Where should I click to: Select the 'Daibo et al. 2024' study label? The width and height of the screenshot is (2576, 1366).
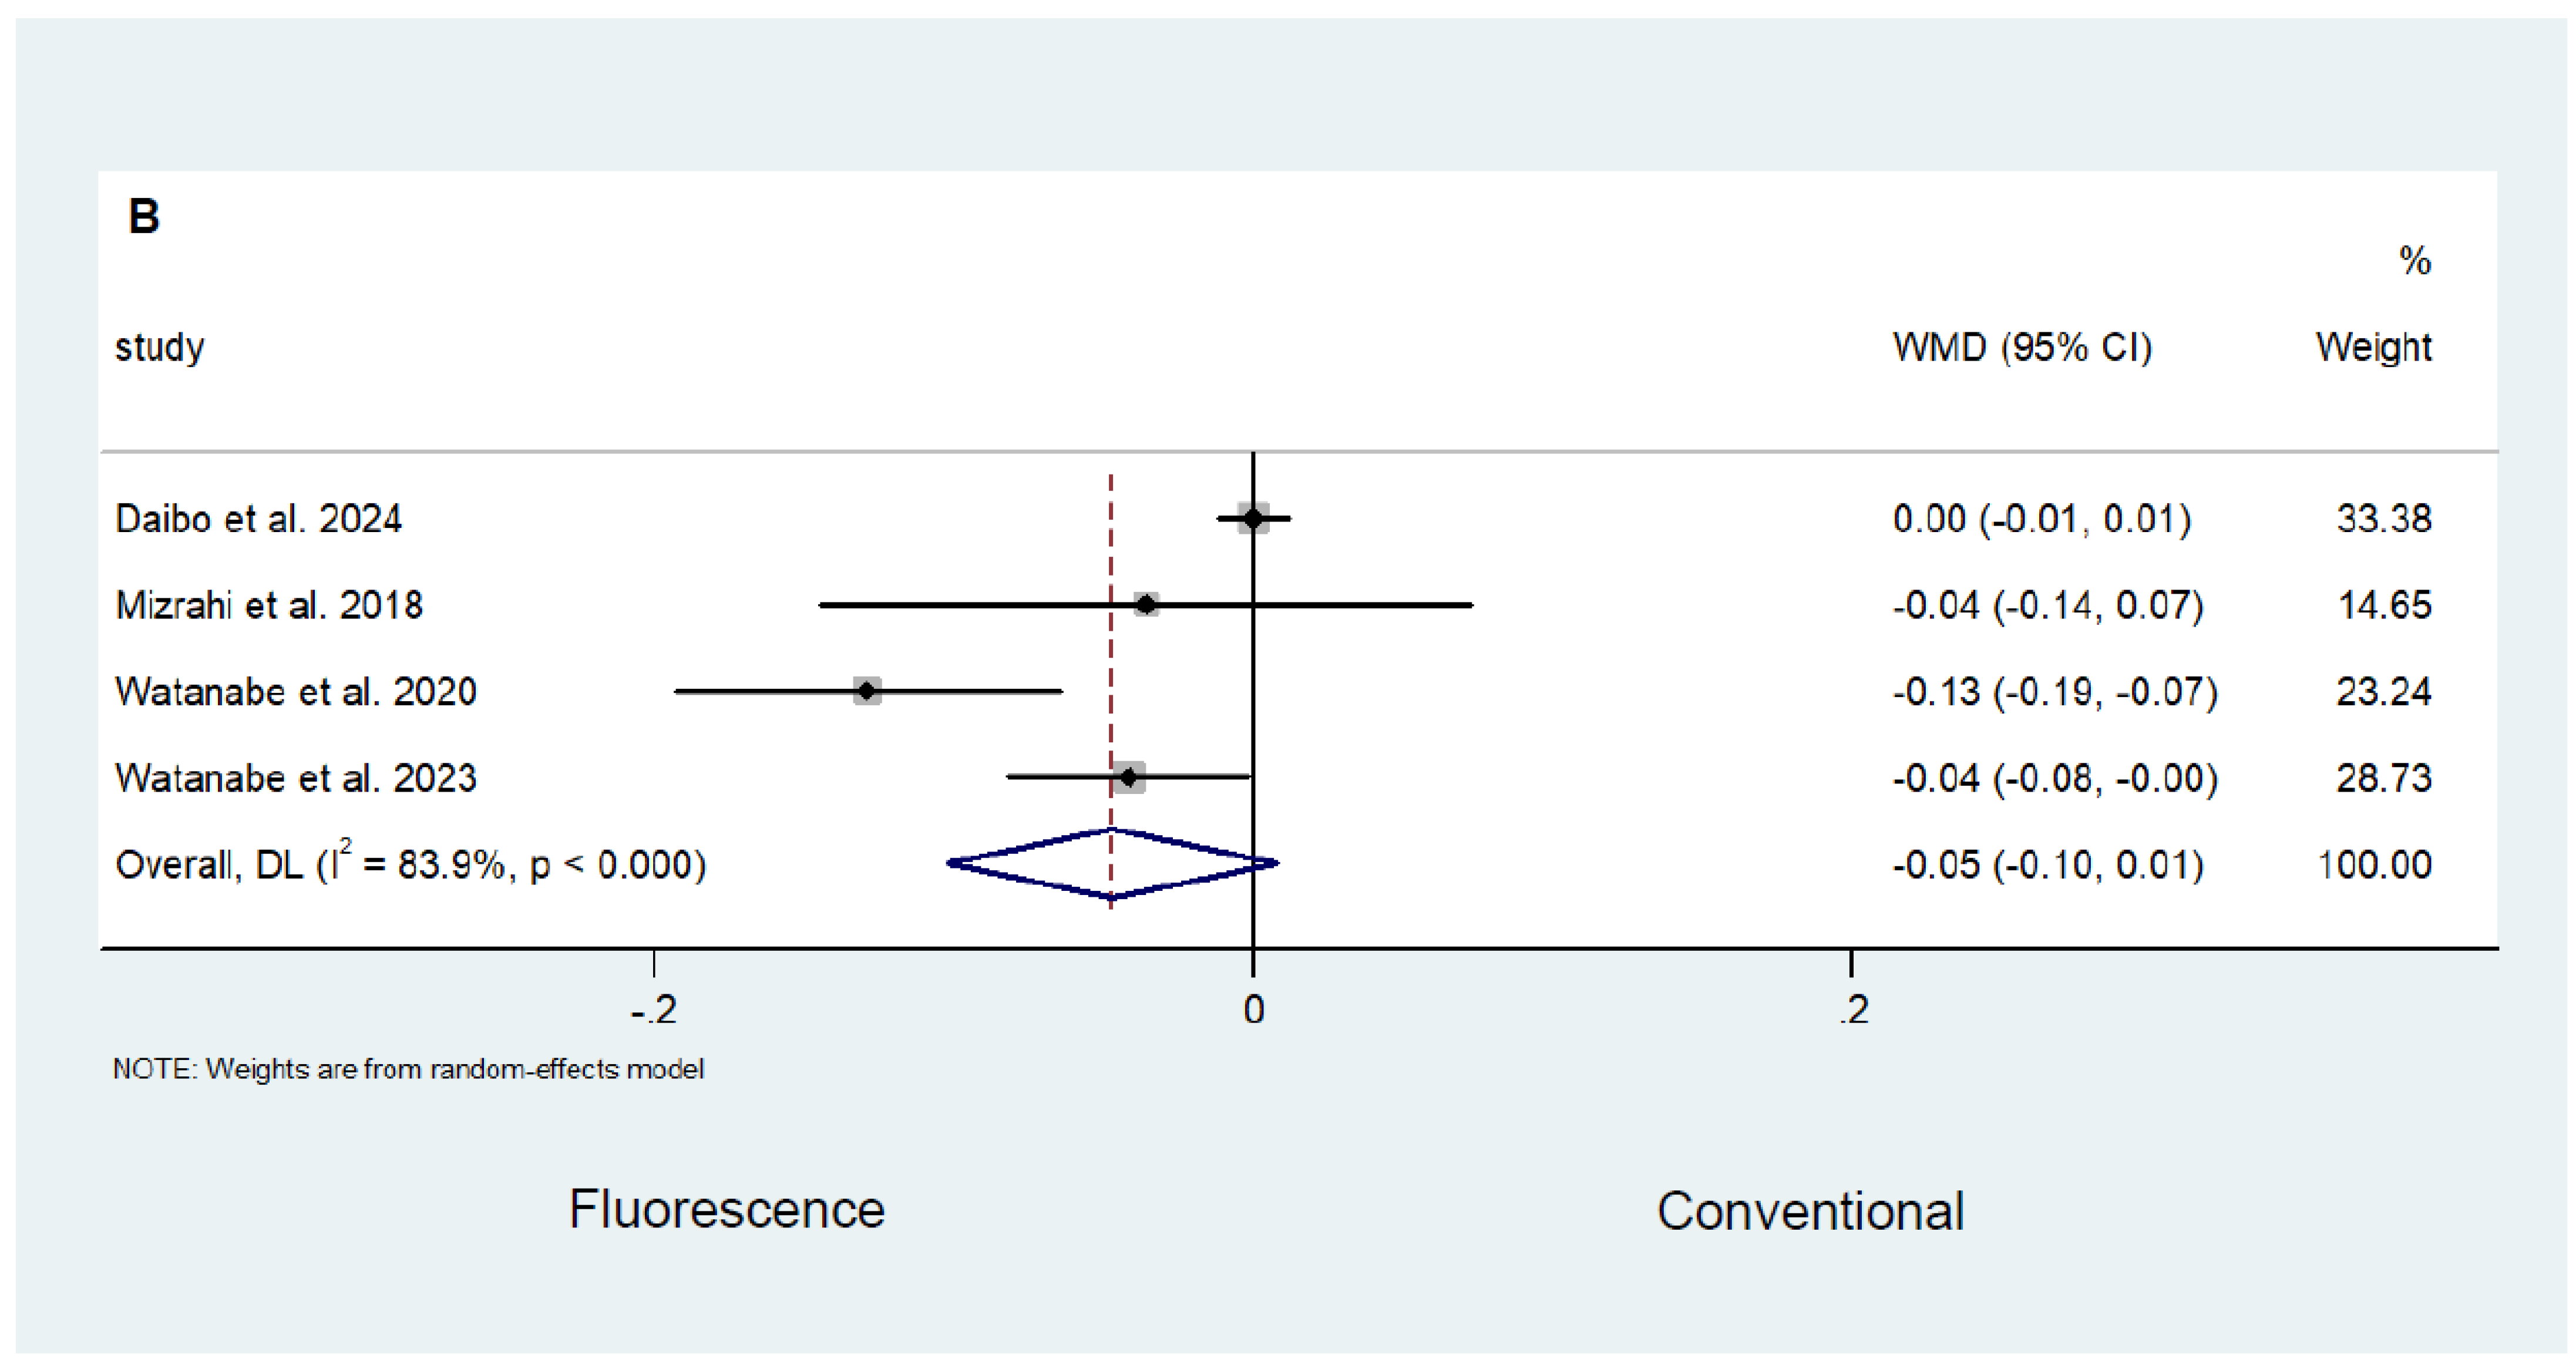click(x=258, y=519)
